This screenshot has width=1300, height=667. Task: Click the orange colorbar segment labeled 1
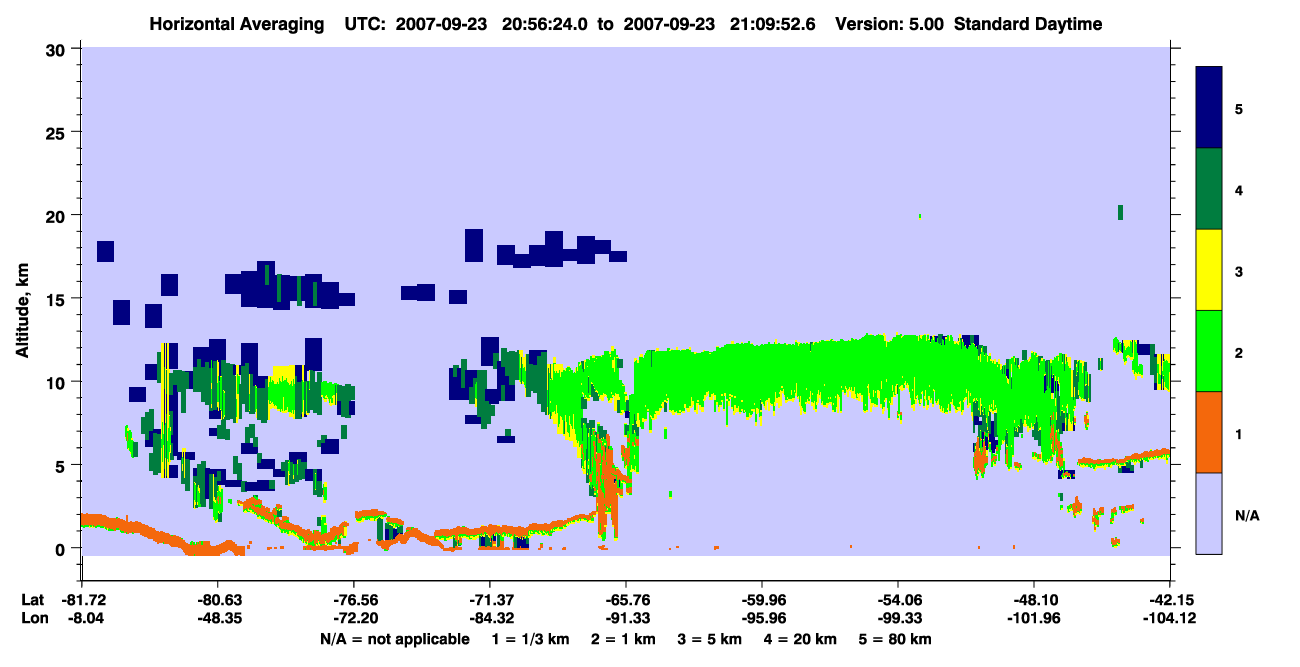coord(1209,432)
